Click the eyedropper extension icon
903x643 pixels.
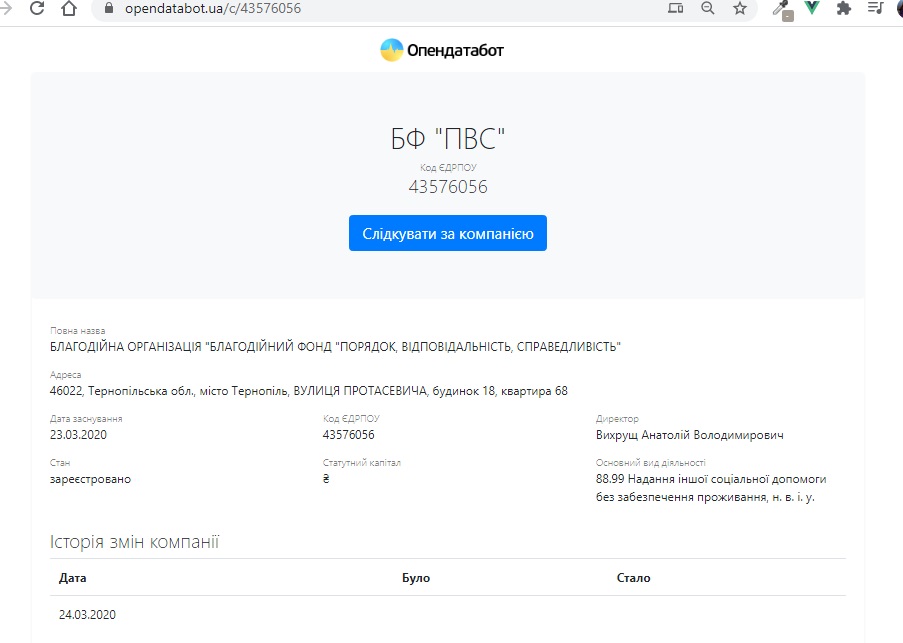point(782,9)
